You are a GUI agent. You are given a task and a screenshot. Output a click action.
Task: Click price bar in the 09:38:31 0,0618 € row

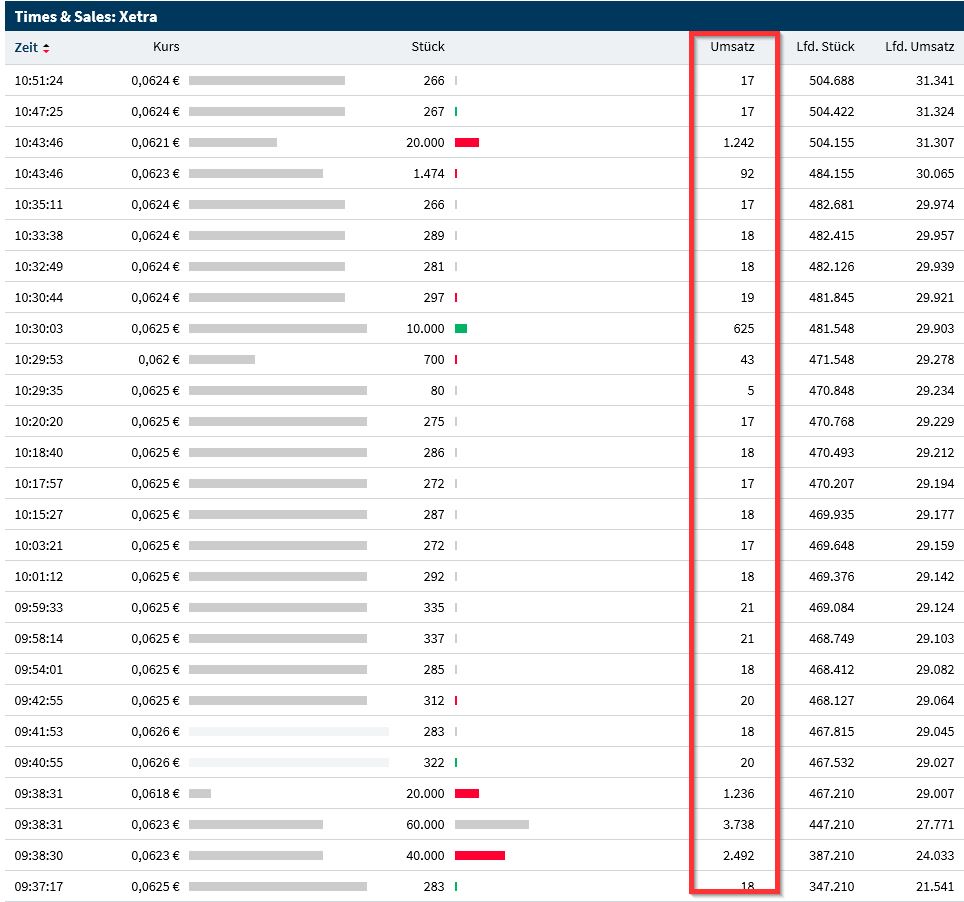point(200,794)
